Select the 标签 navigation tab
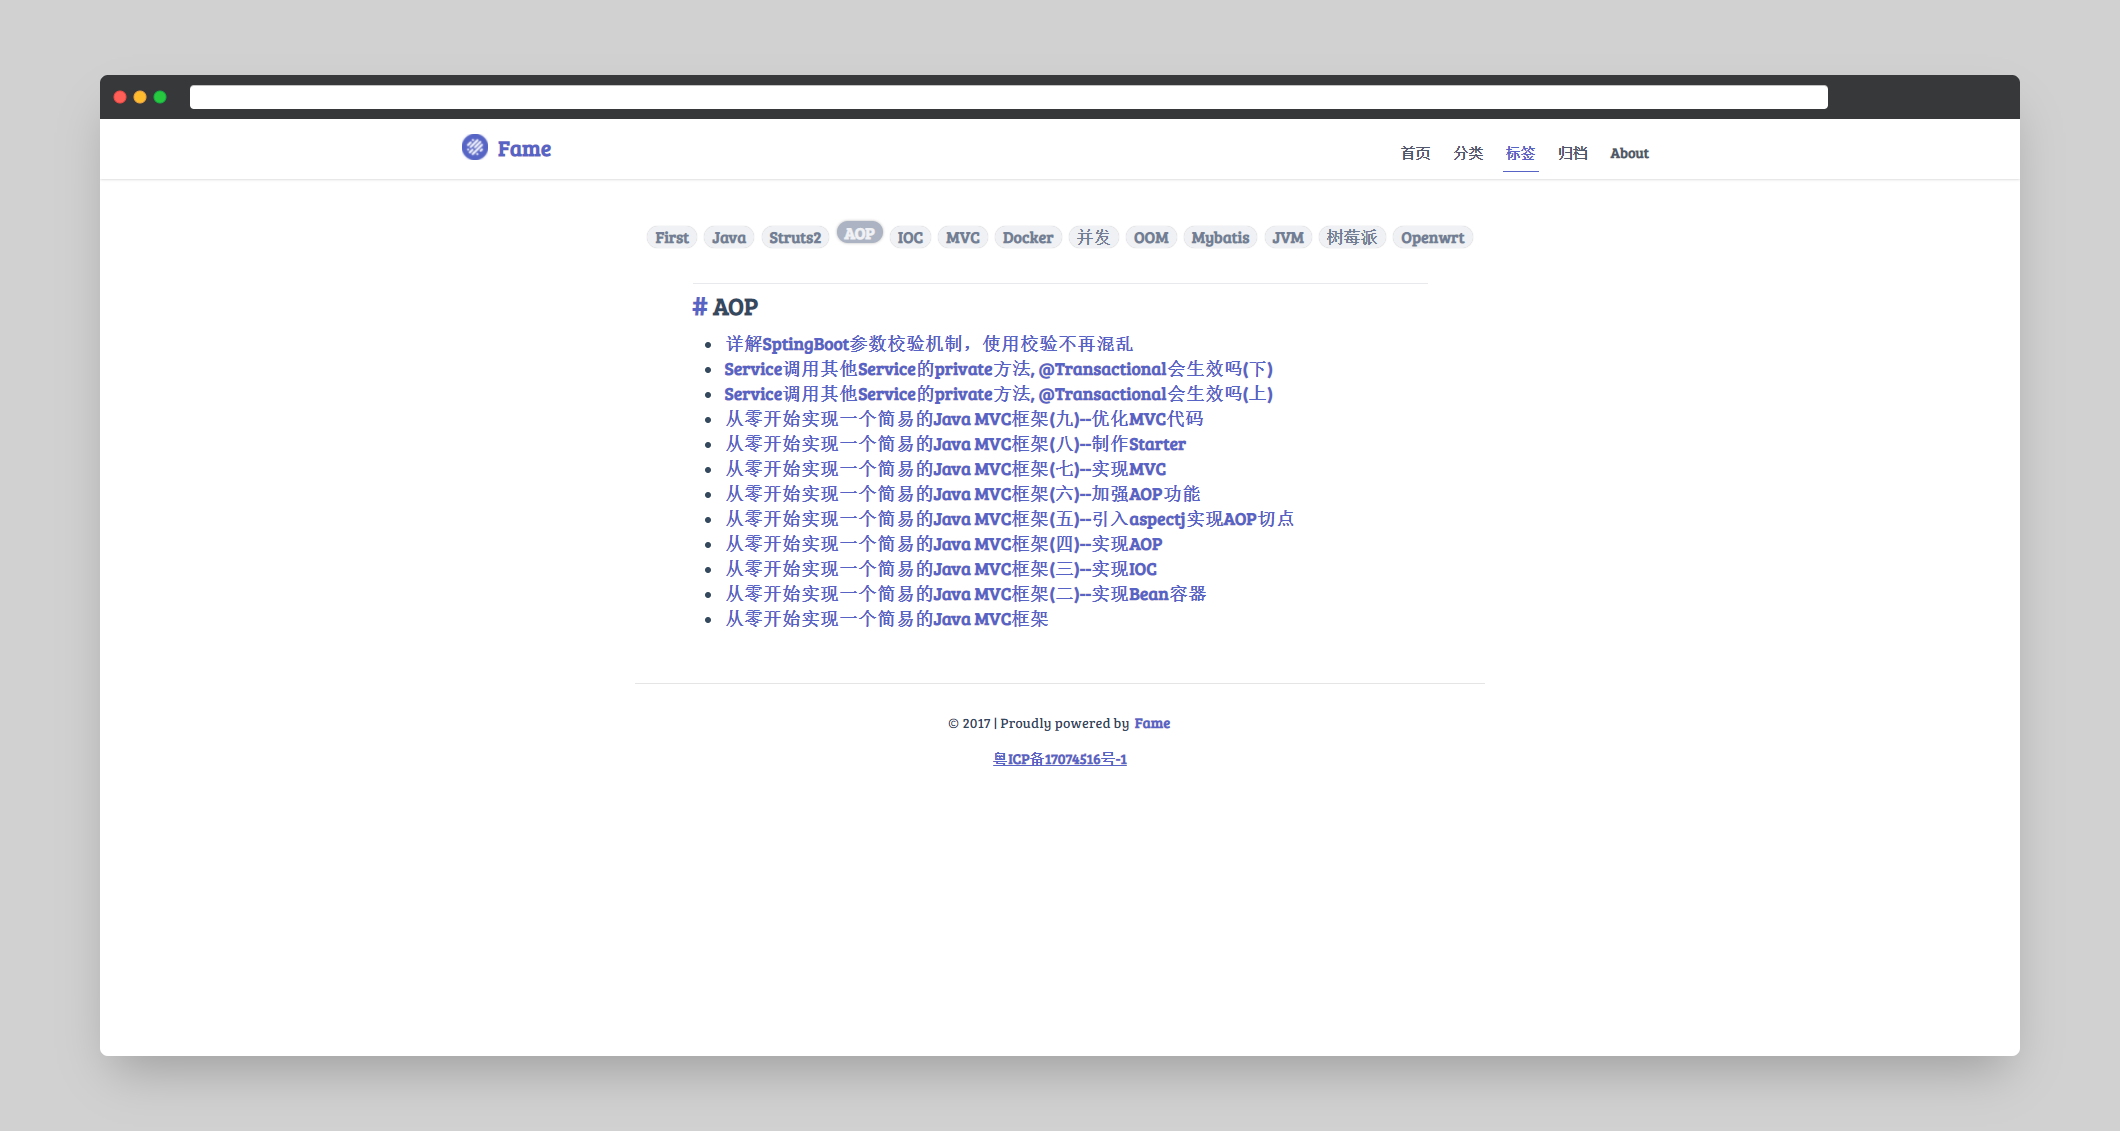This screenshot has width=2120, height=1131. [1520, 153]
